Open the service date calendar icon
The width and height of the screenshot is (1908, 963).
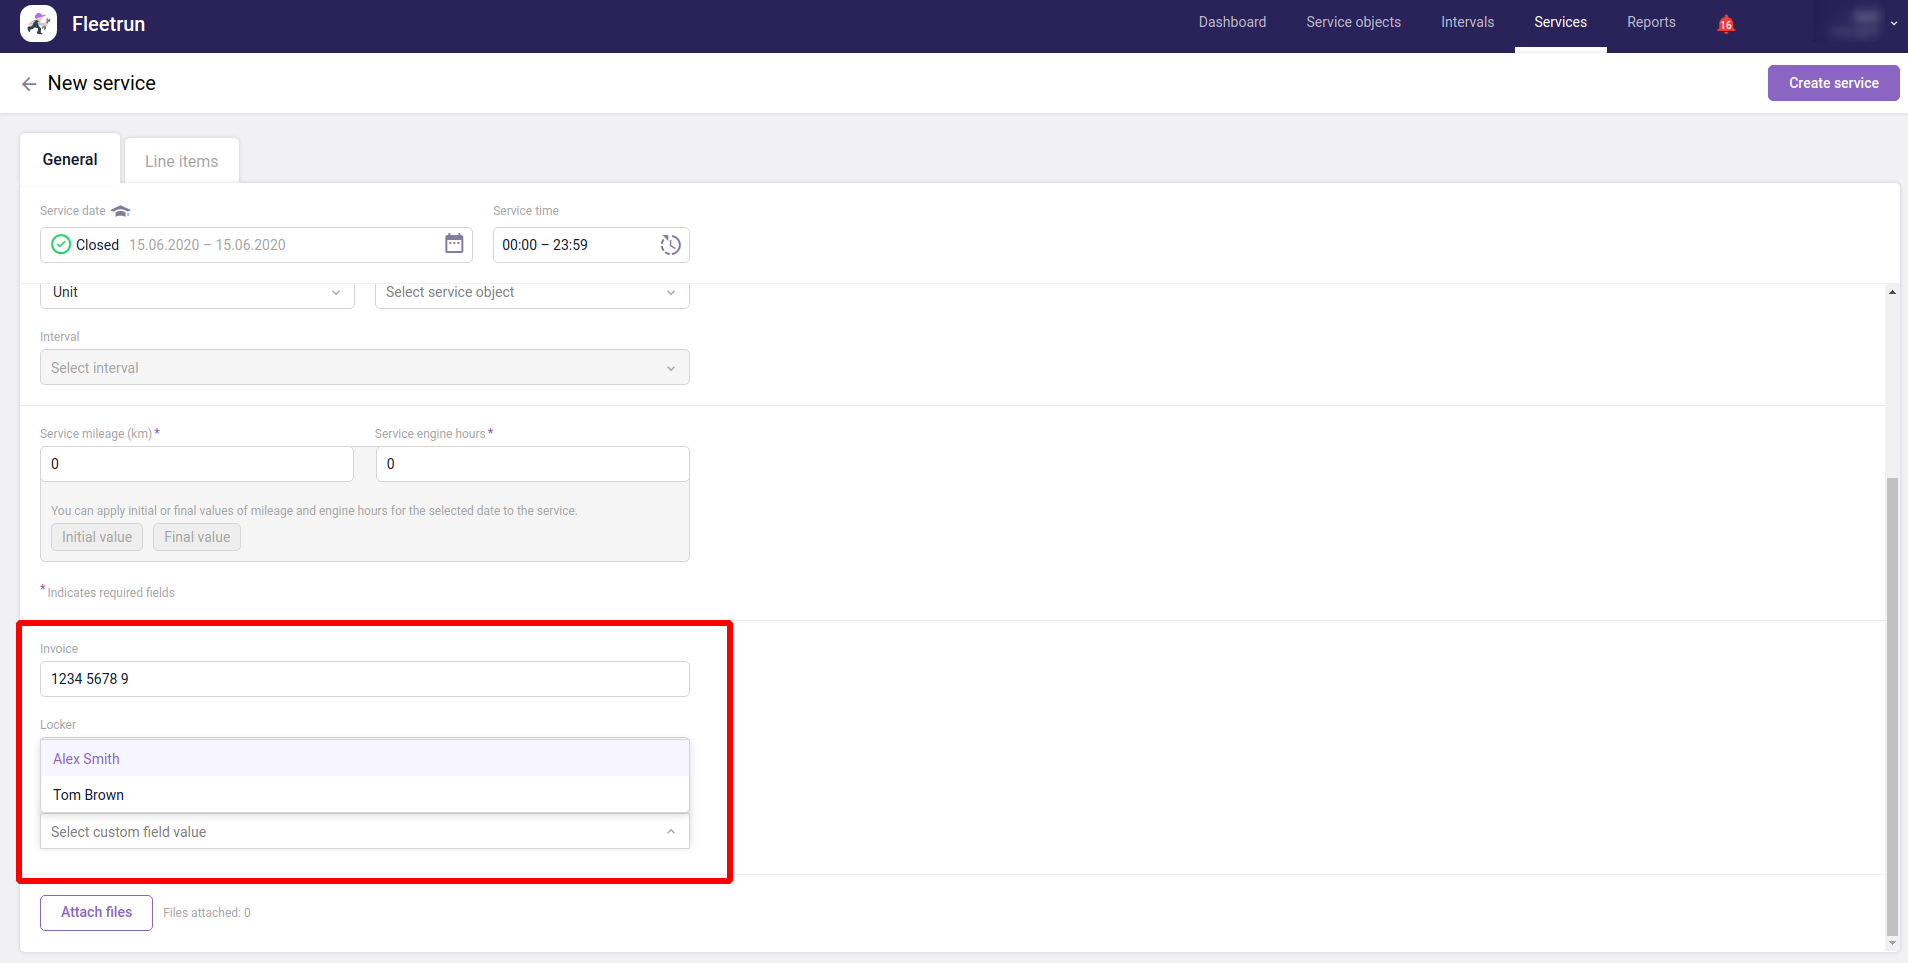coord(454,244)
